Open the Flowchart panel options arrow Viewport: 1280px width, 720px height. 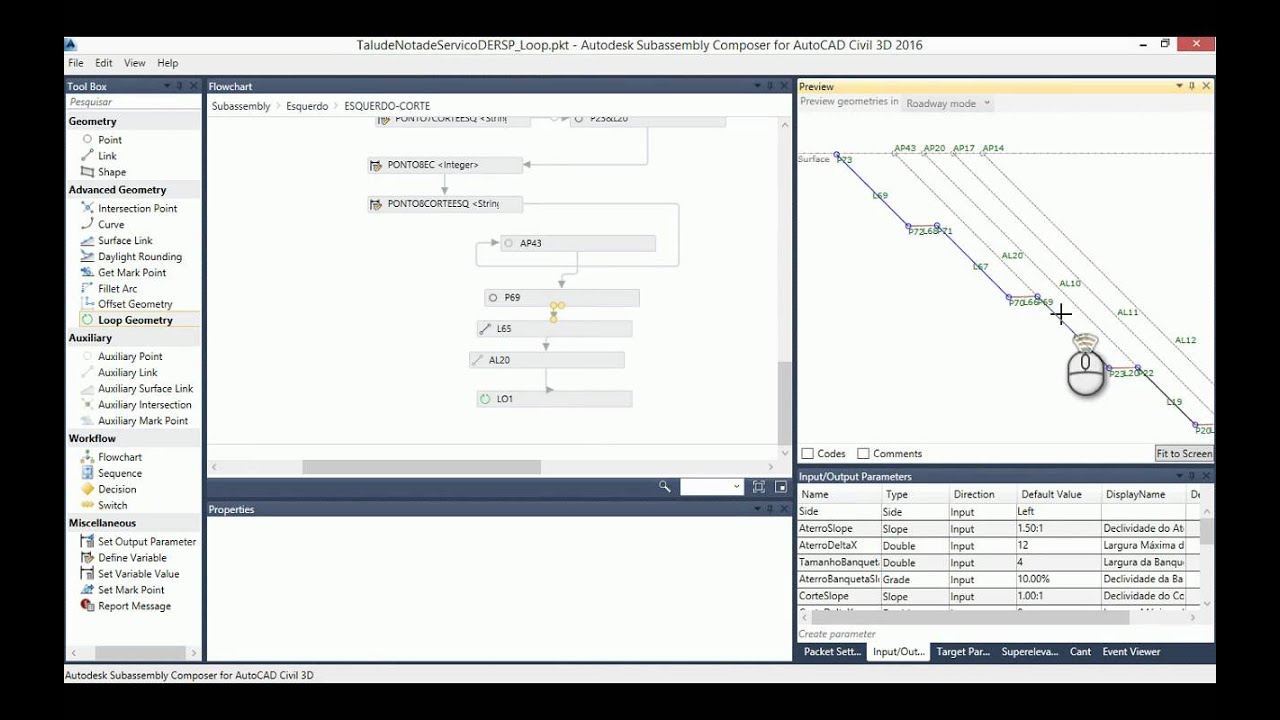(757, 86)
